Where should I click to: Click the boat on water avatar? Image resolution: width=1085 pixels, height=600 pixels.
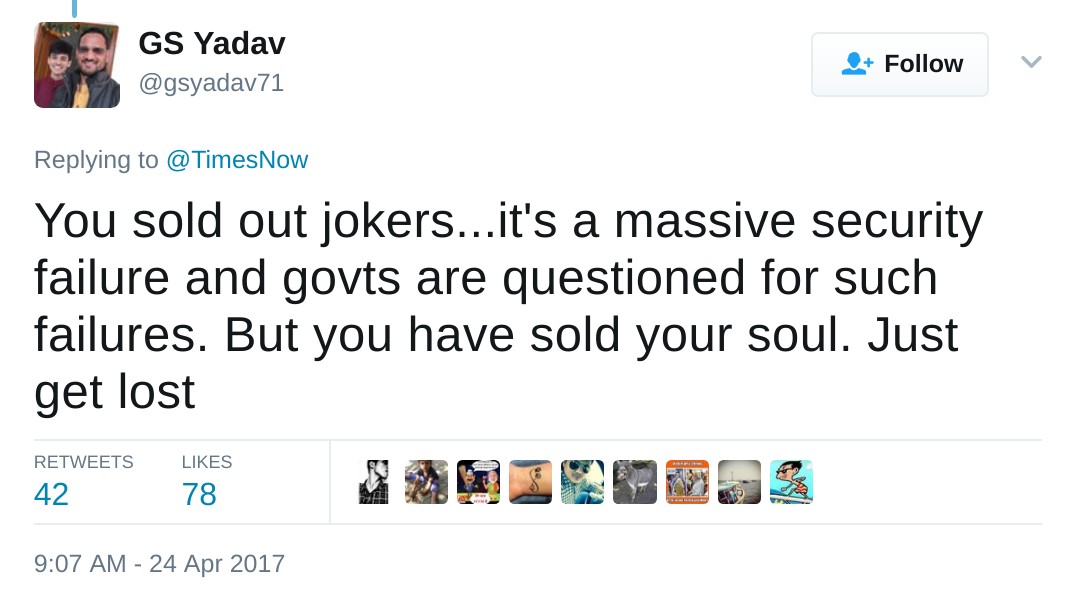click(x=739, y=482)
